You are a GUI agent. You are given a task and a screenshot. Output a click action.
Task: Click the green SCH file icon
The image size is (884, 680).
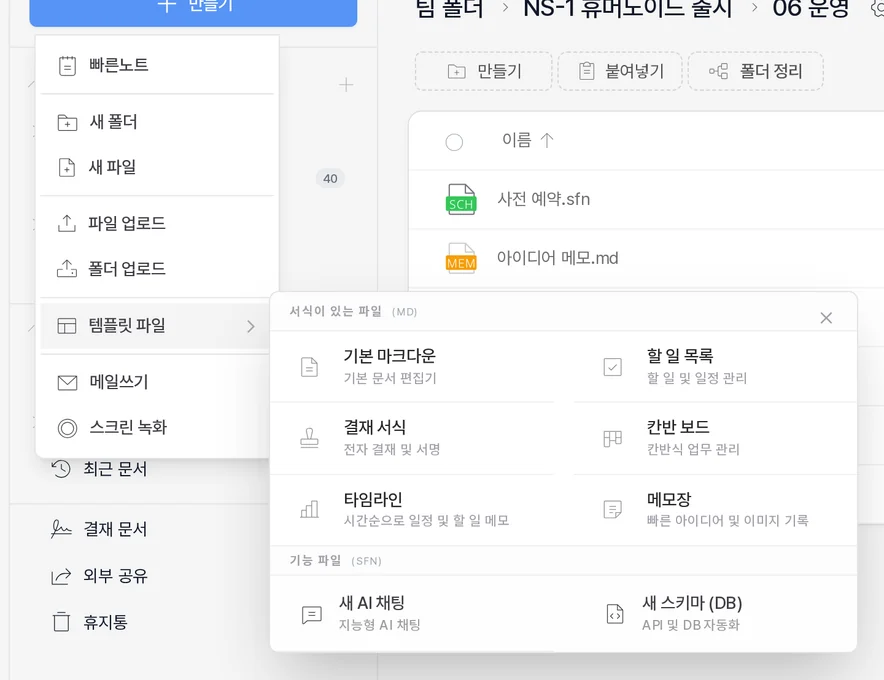point(461,199)
